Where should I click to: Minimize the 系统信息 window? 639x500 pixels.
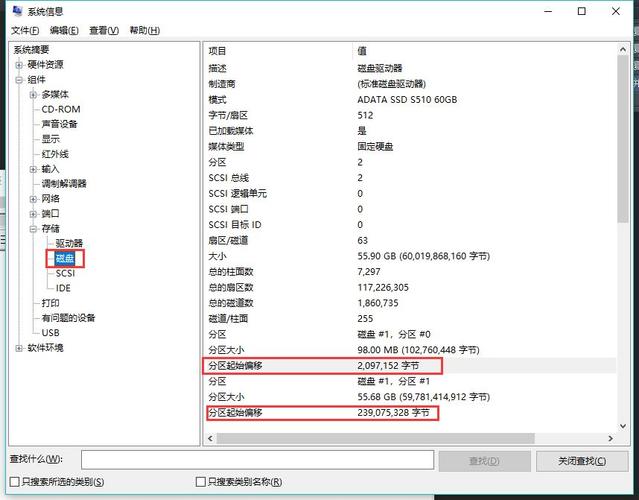[549, 11]
